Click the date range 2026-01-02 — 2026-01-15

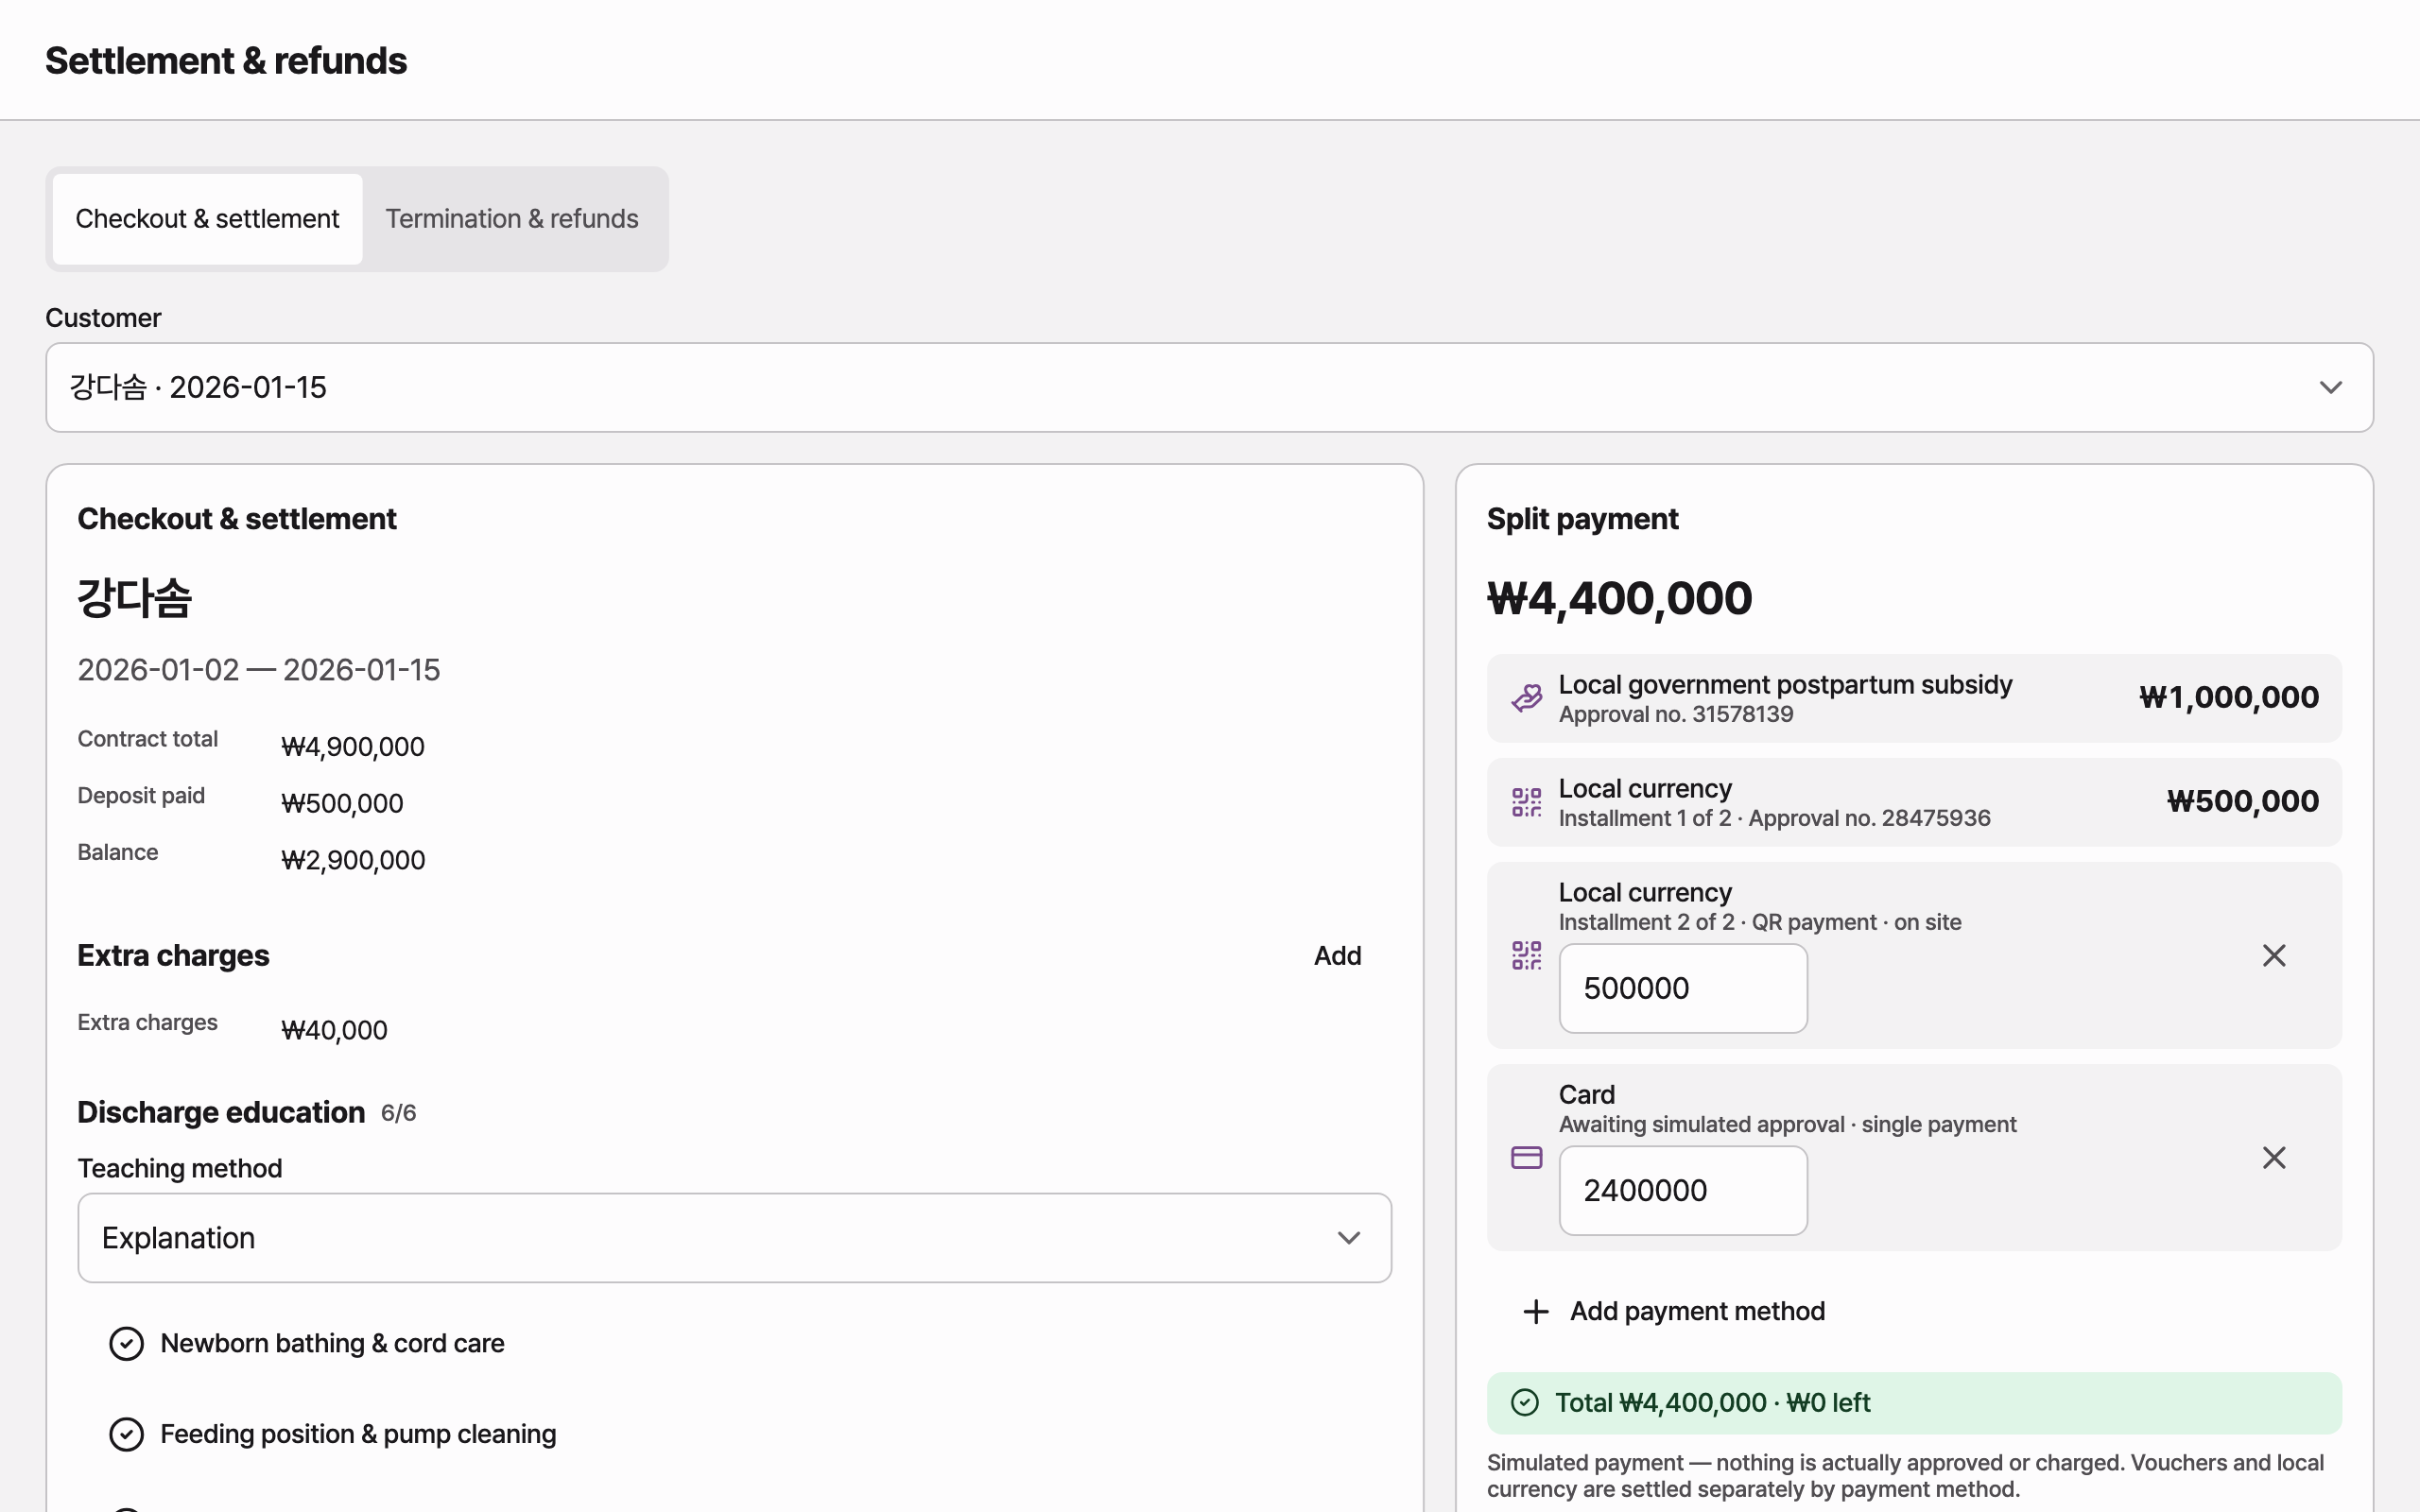[x=259, y=670]
